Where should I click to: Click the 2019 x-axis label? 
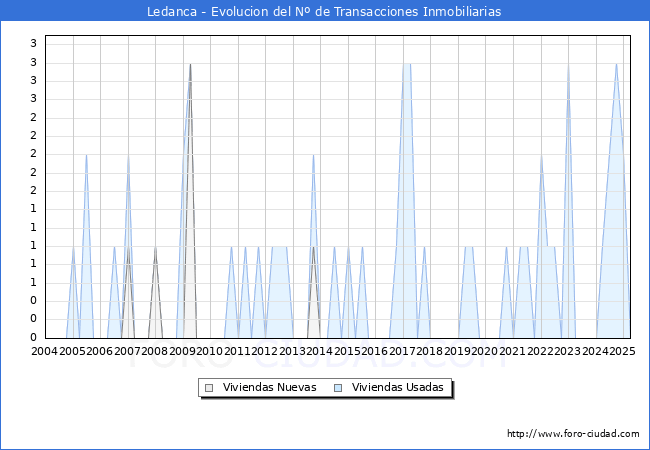(x=457, y=351)
